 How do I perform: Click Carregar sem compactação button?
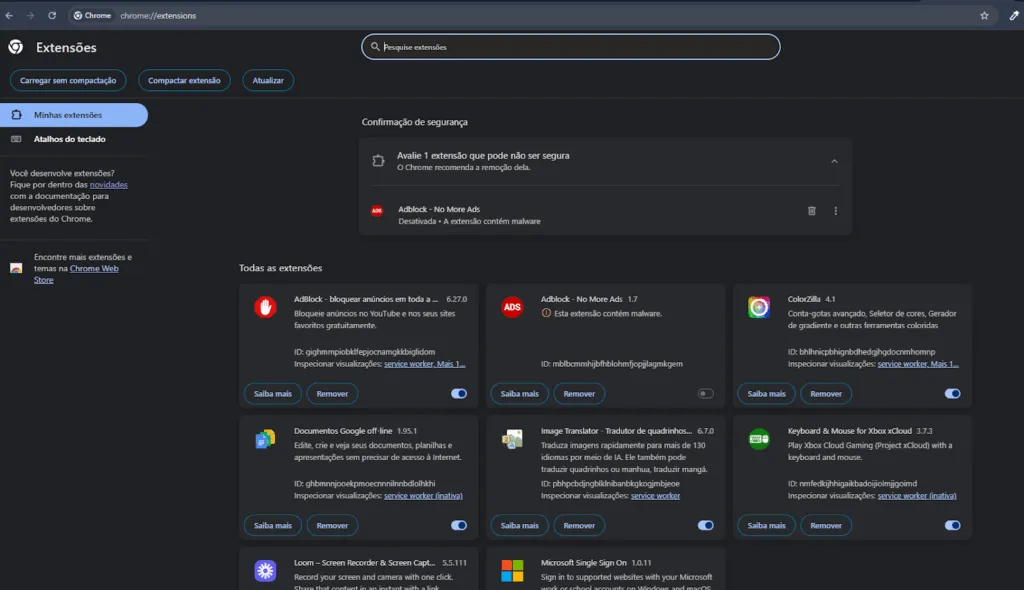point(68,80)
